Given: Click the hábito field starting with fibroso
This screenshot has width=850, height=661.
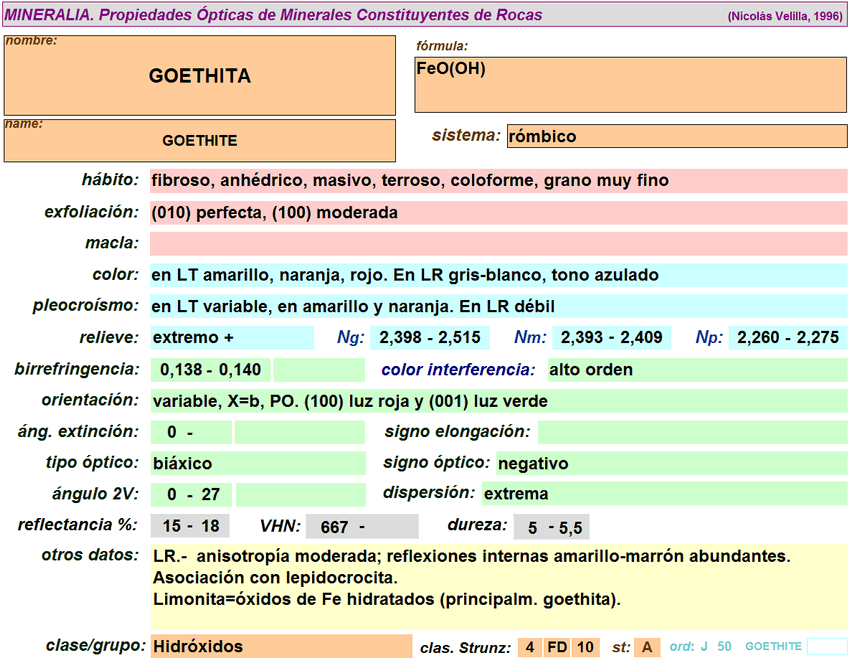Looking at the screenshot, I should pyautogui.click(x=498, y=181).
